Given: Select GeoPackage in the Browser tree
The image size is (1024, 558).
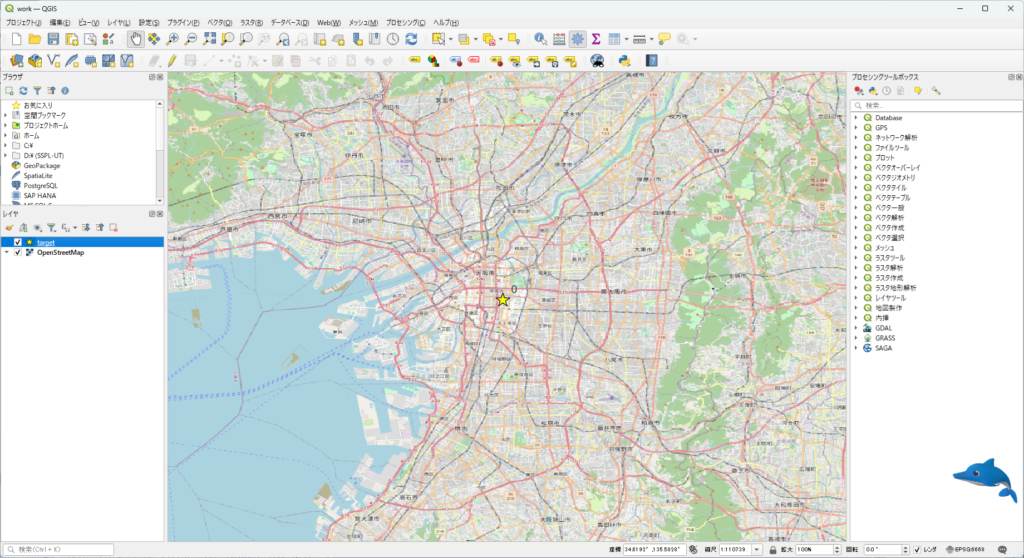Looking at the screenshot, I should [42, 166].
